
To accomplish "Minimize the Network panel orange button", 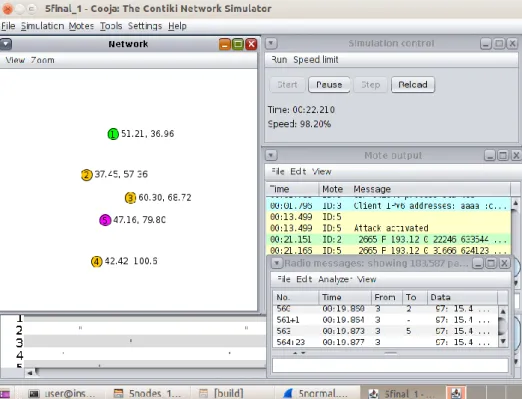I will click(225, 44).
